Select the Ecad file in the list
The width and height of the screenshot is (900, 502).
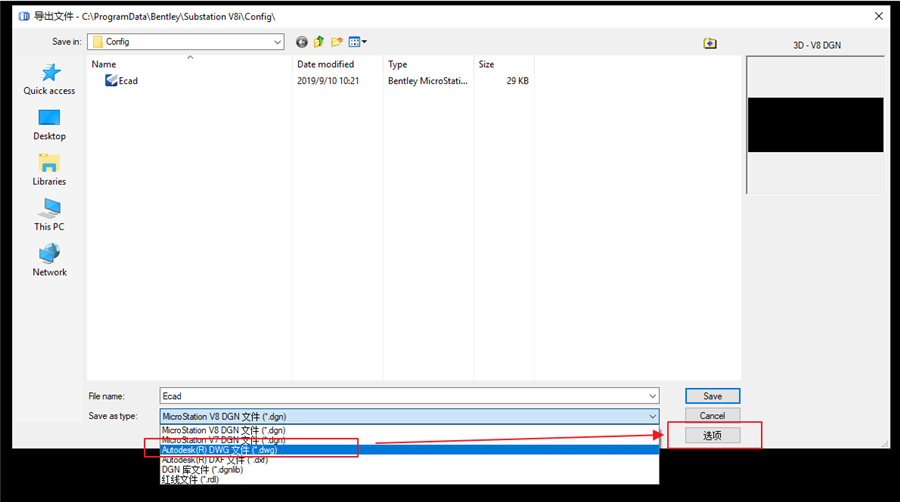122,81
